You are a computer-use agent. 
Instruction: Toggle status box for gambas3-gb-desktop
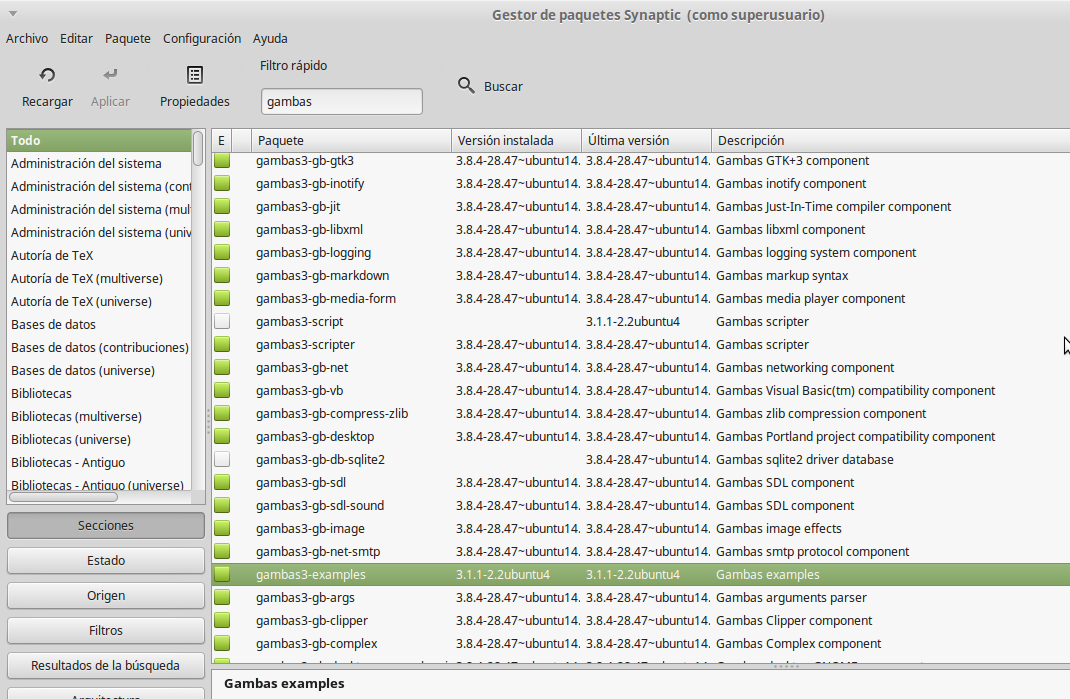222,436
